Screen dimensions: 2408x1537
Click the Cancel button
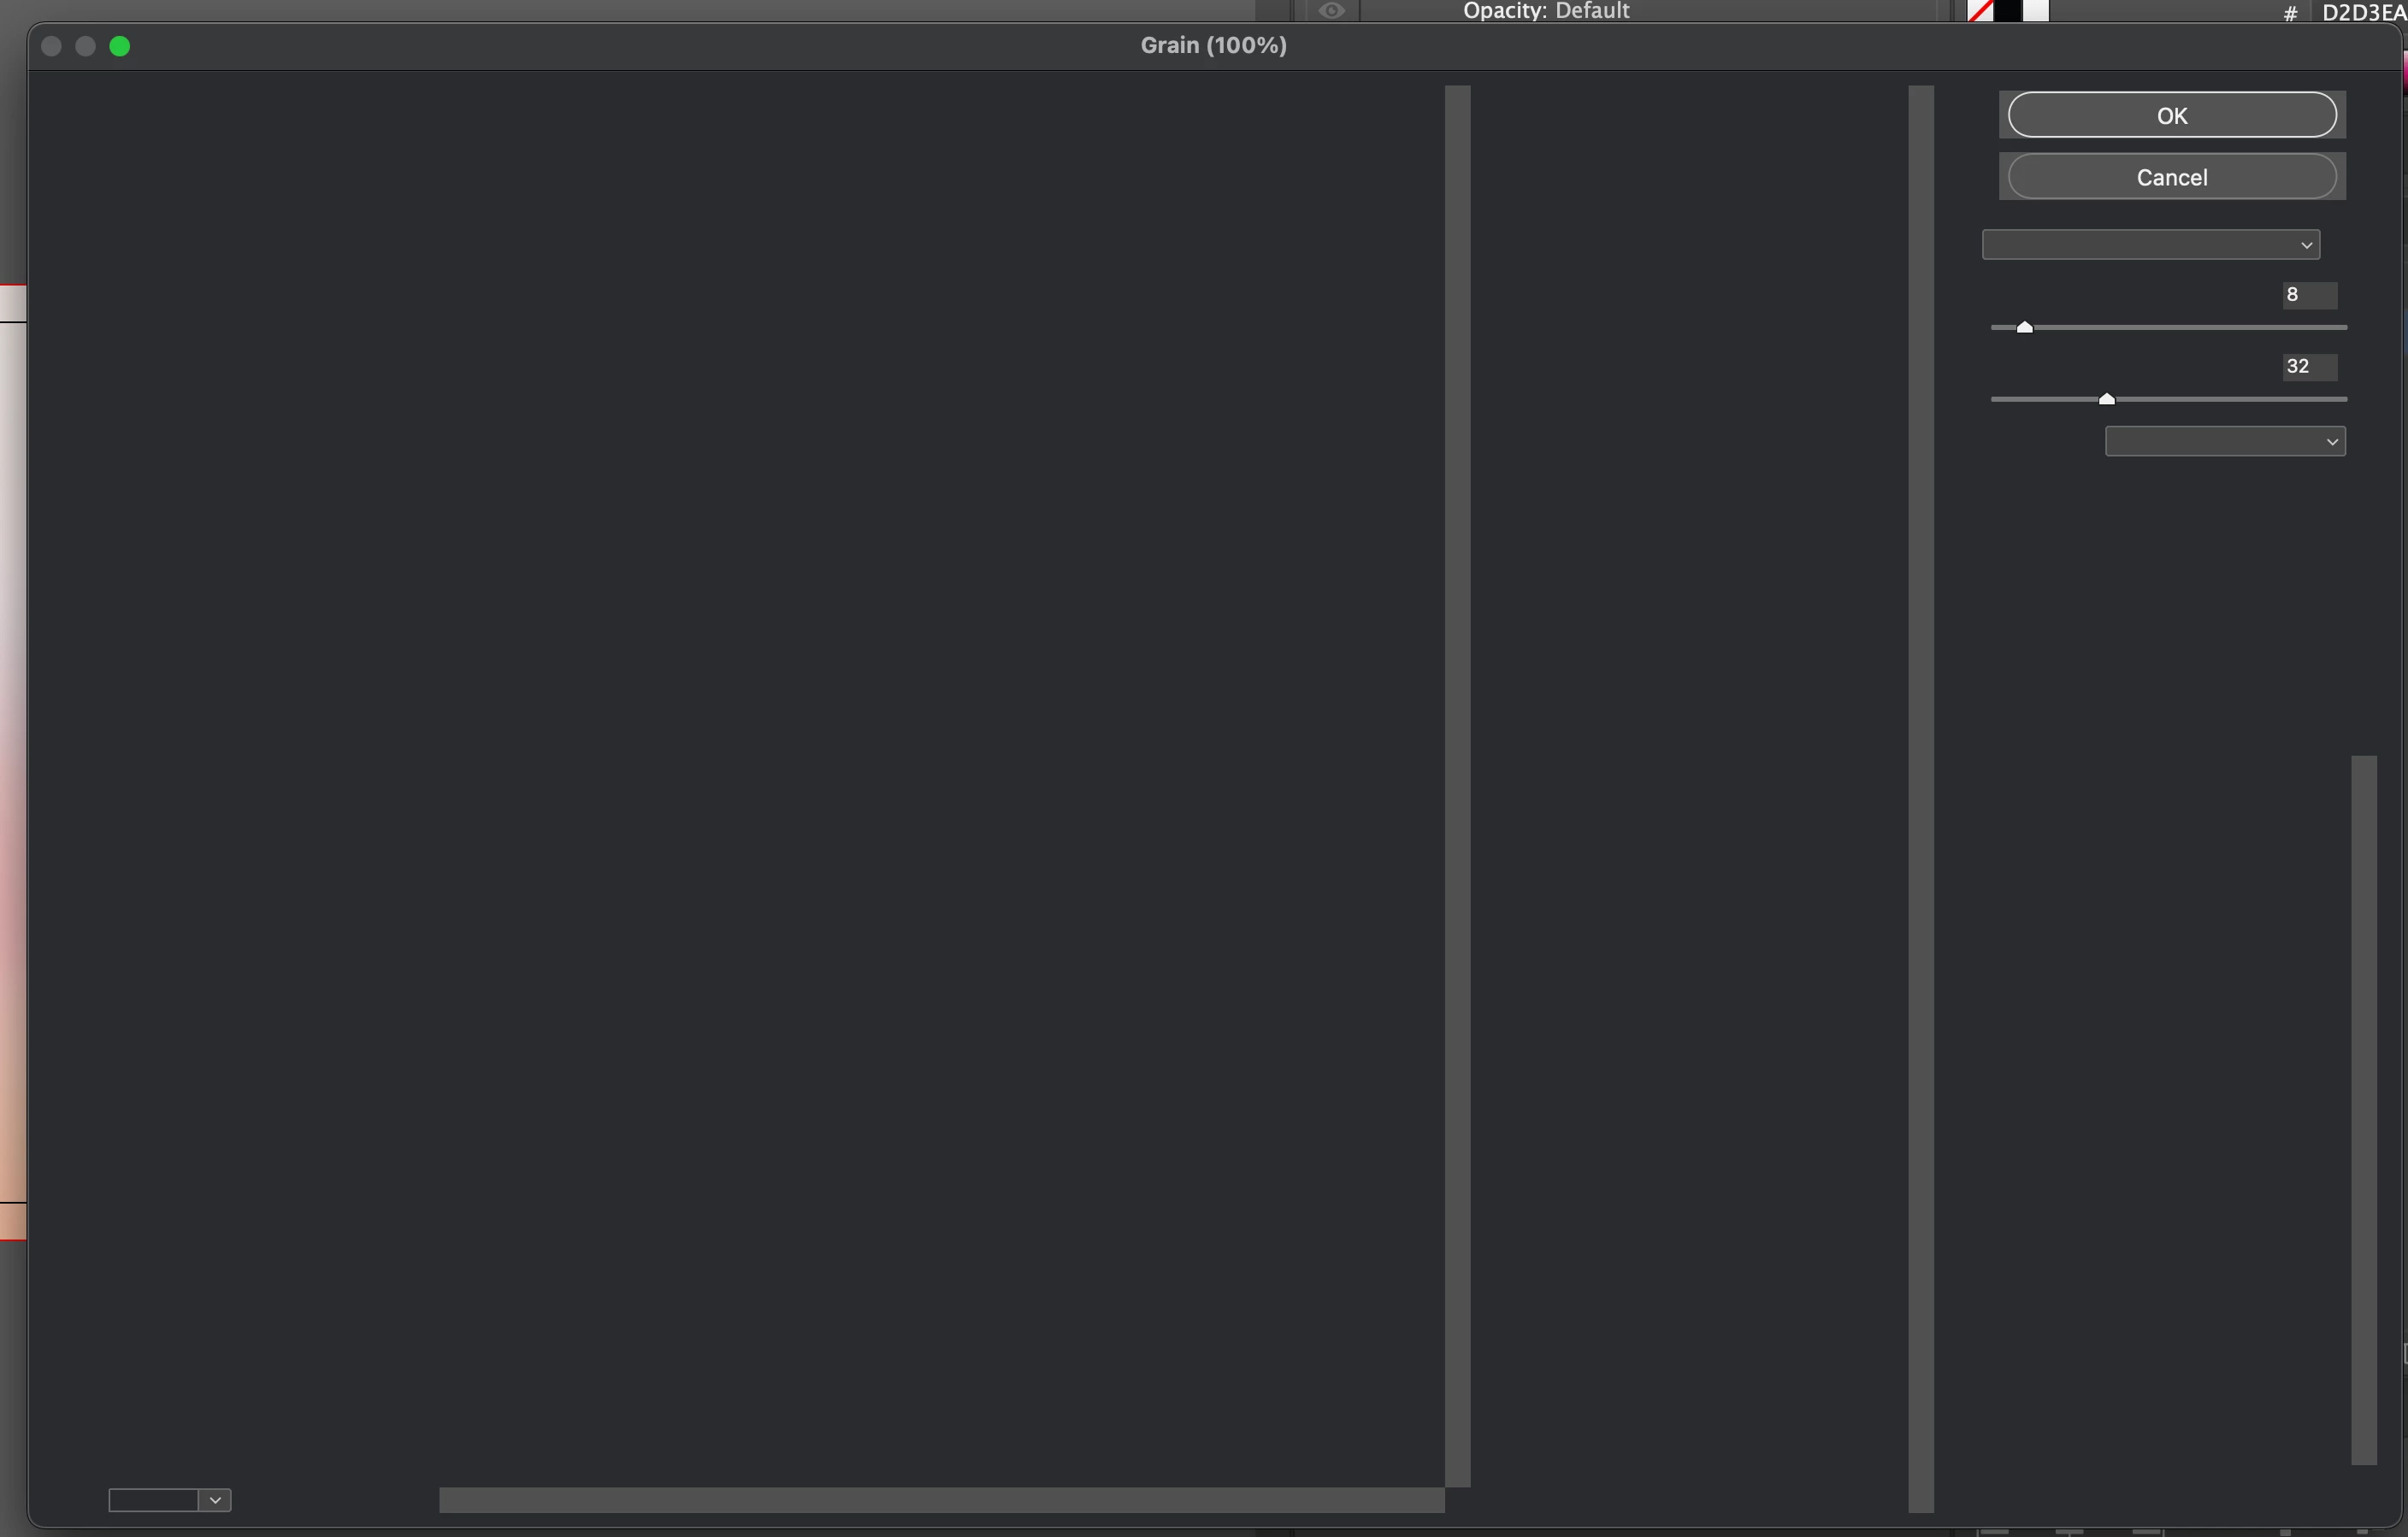(2171, 177)
